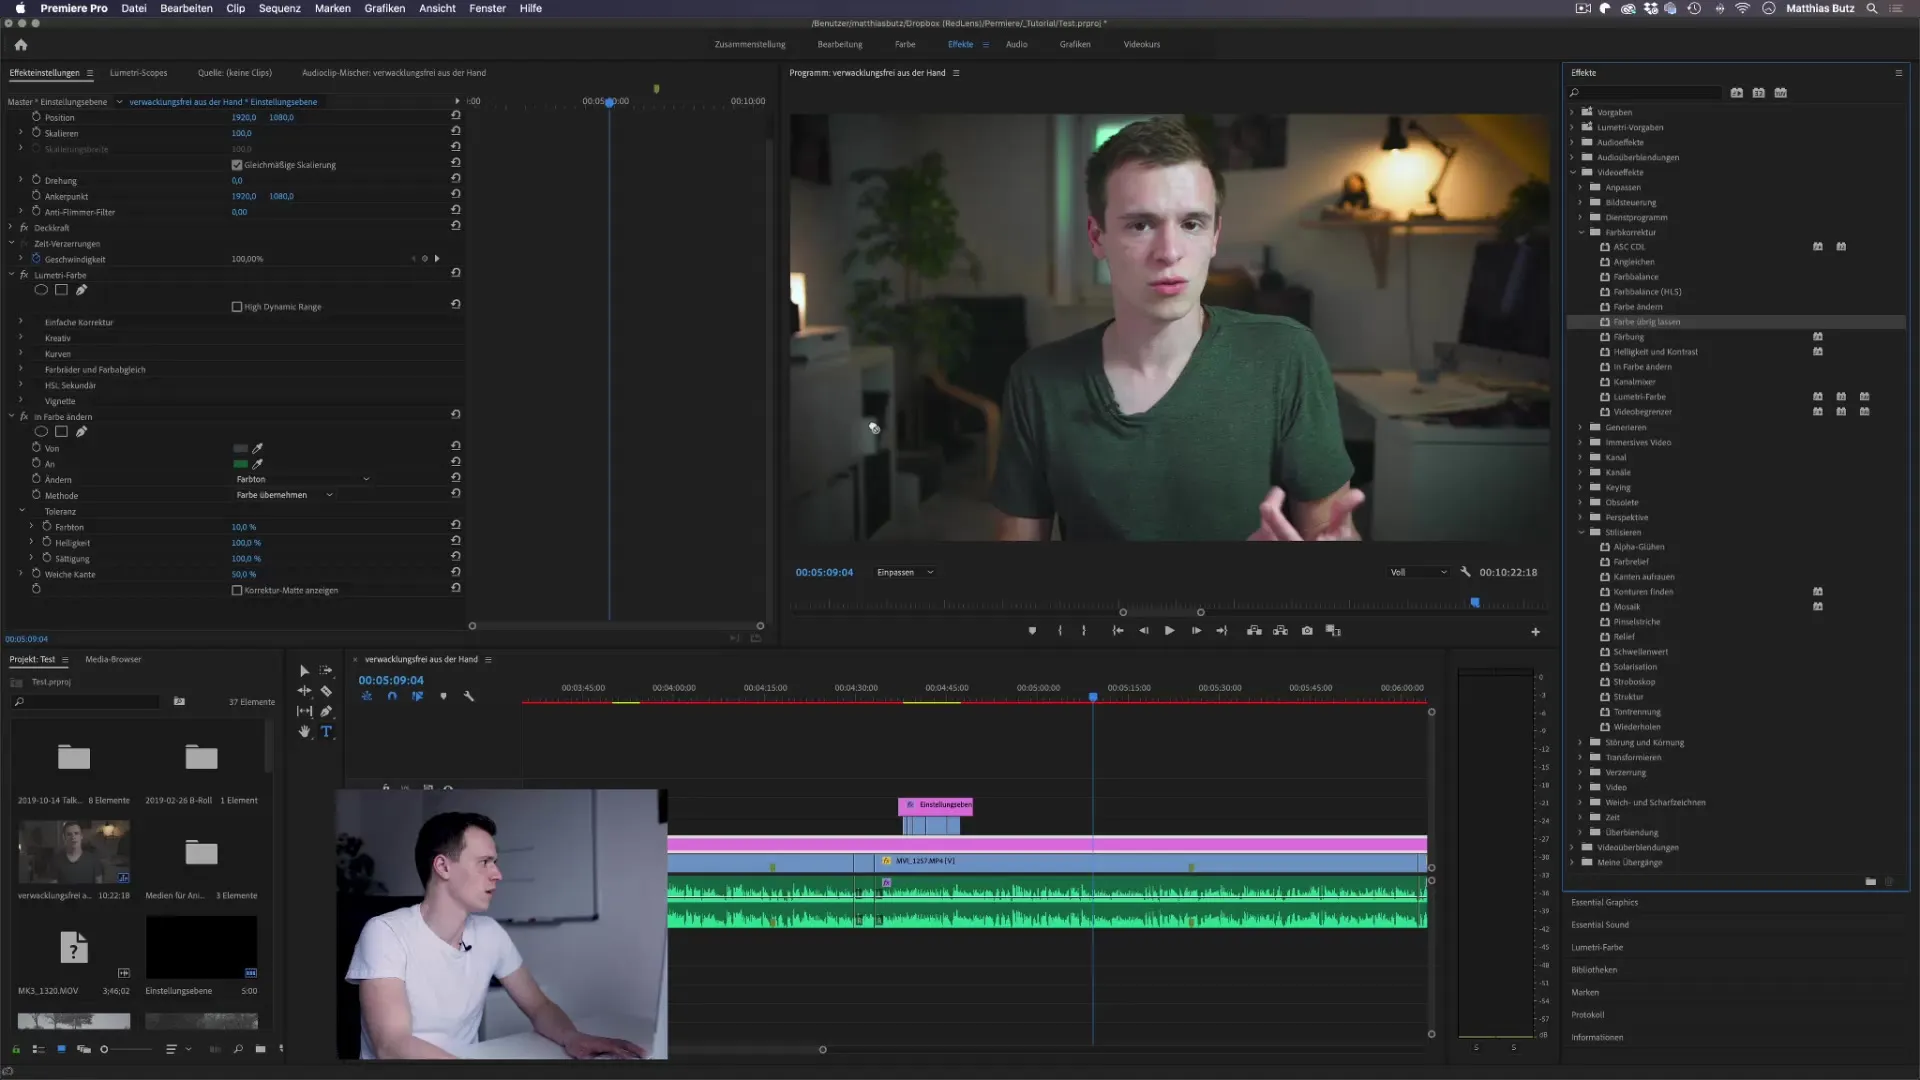Open Bibliotheken panel

1594,970
